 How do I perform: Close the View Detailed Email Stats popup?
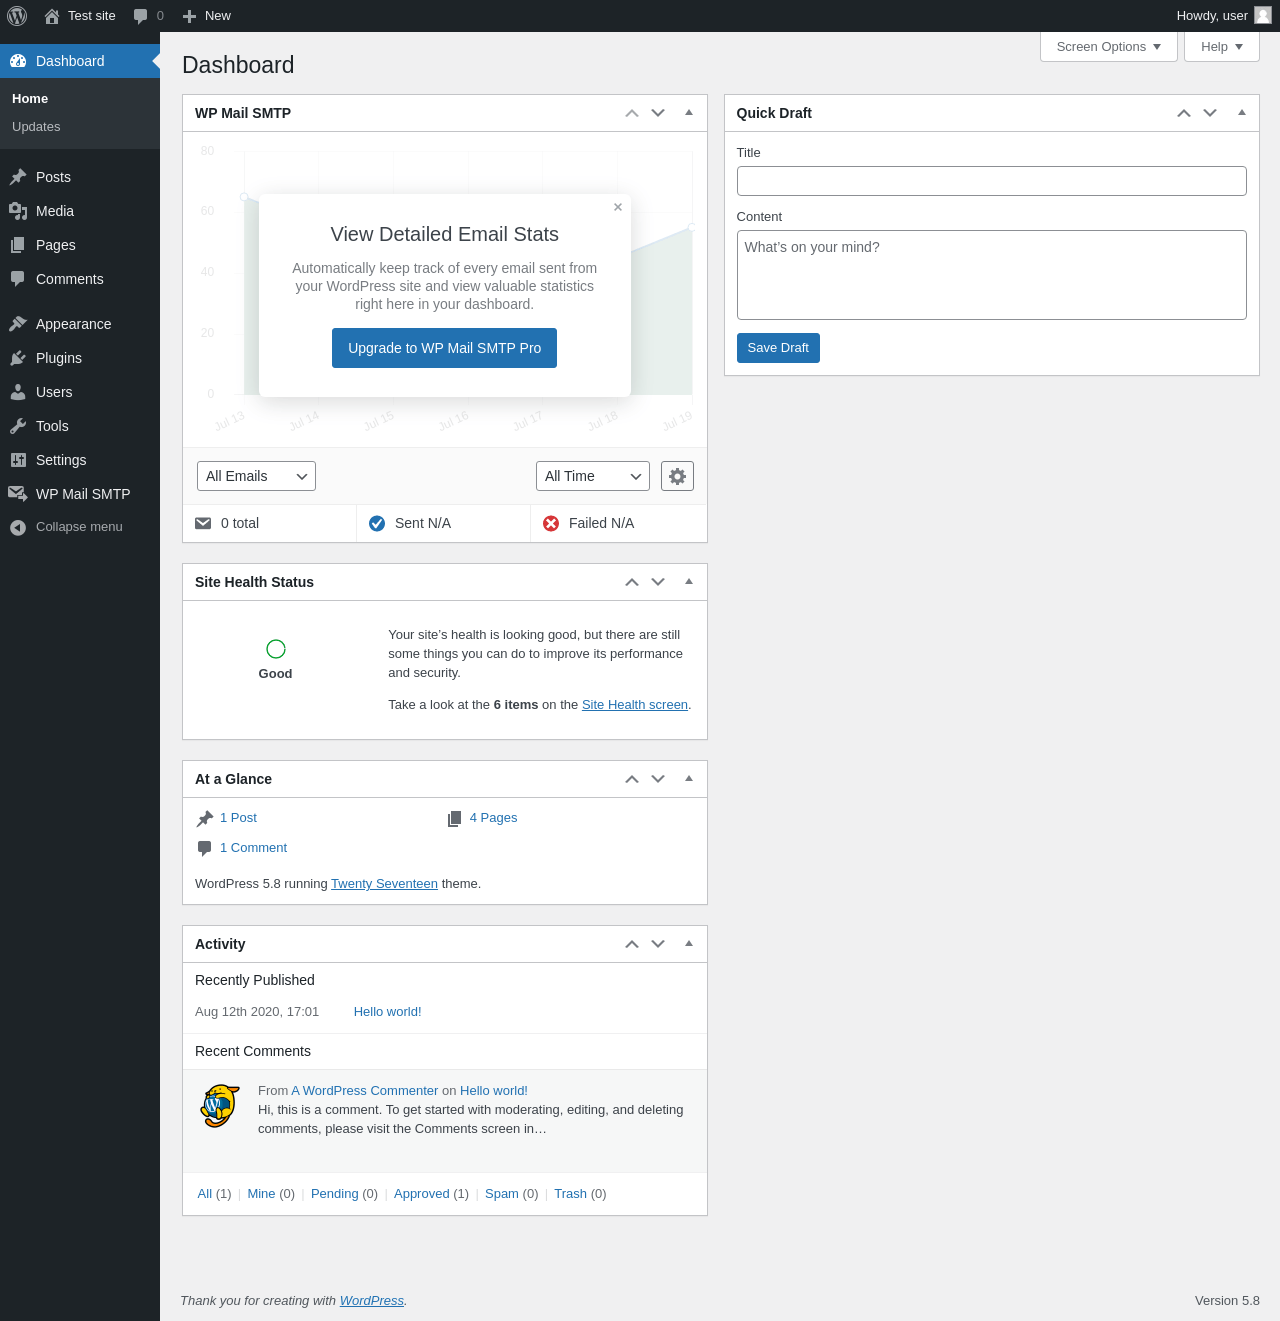point(618,207)
